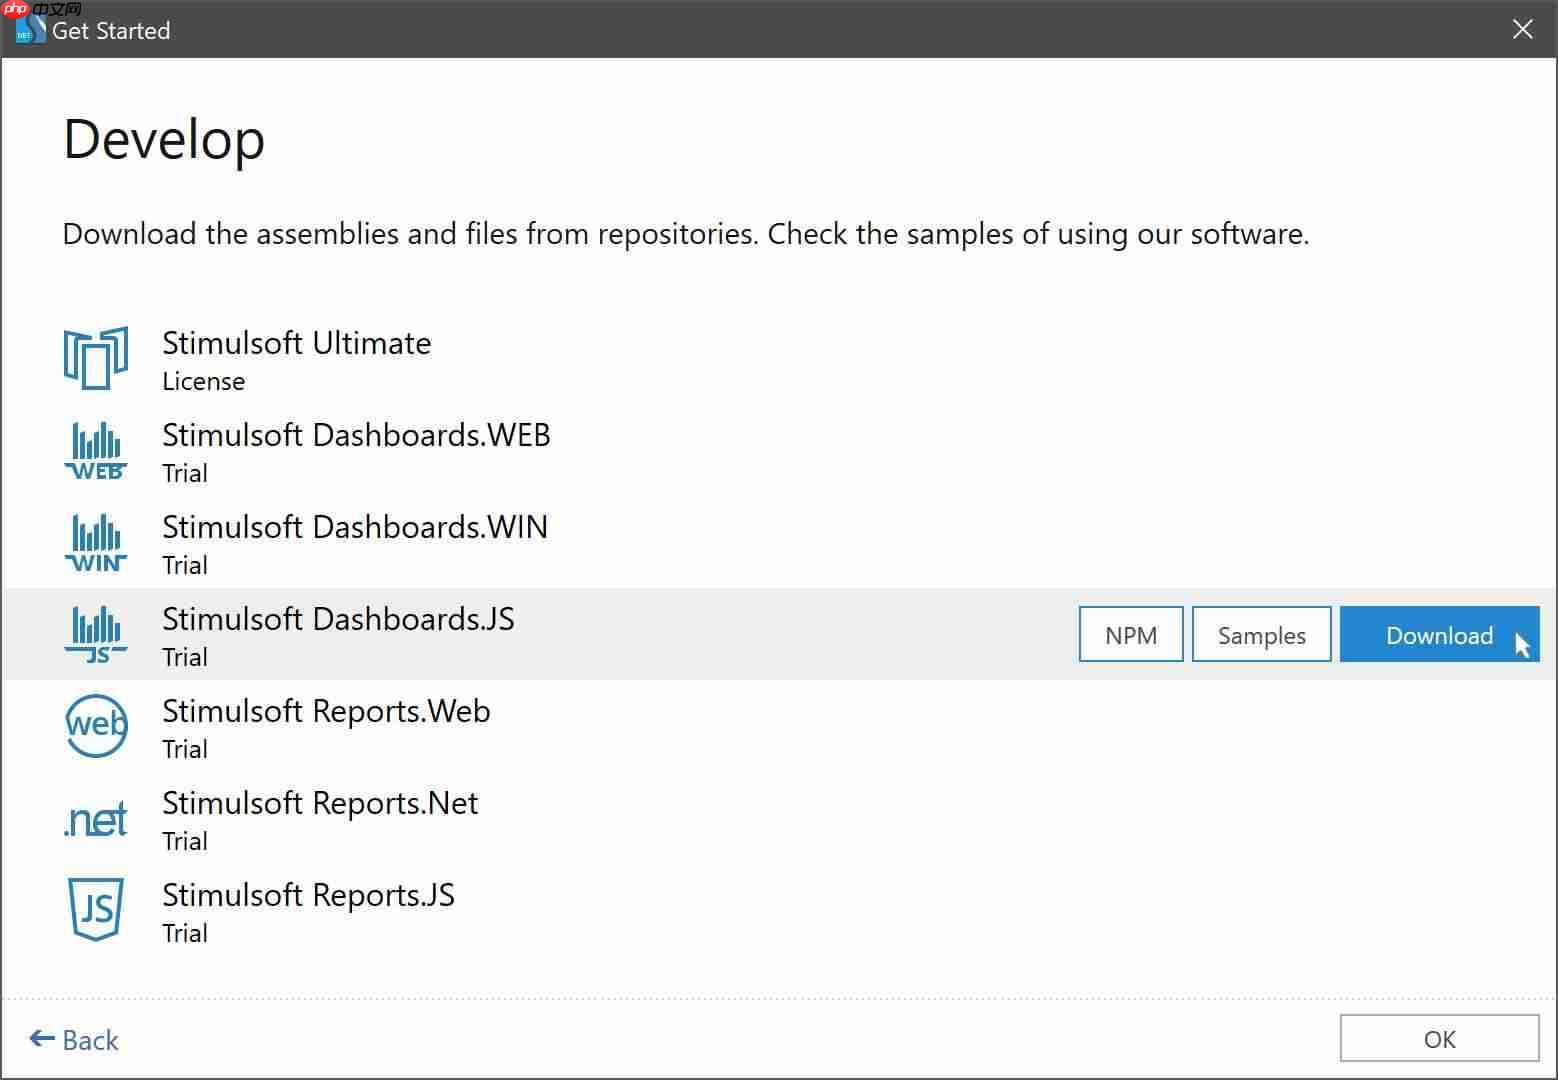This screenshot has height=1080, width=1558.
Task: Close the Get Started dialog
Action: pyautogui.click(x=1522, y=30)
